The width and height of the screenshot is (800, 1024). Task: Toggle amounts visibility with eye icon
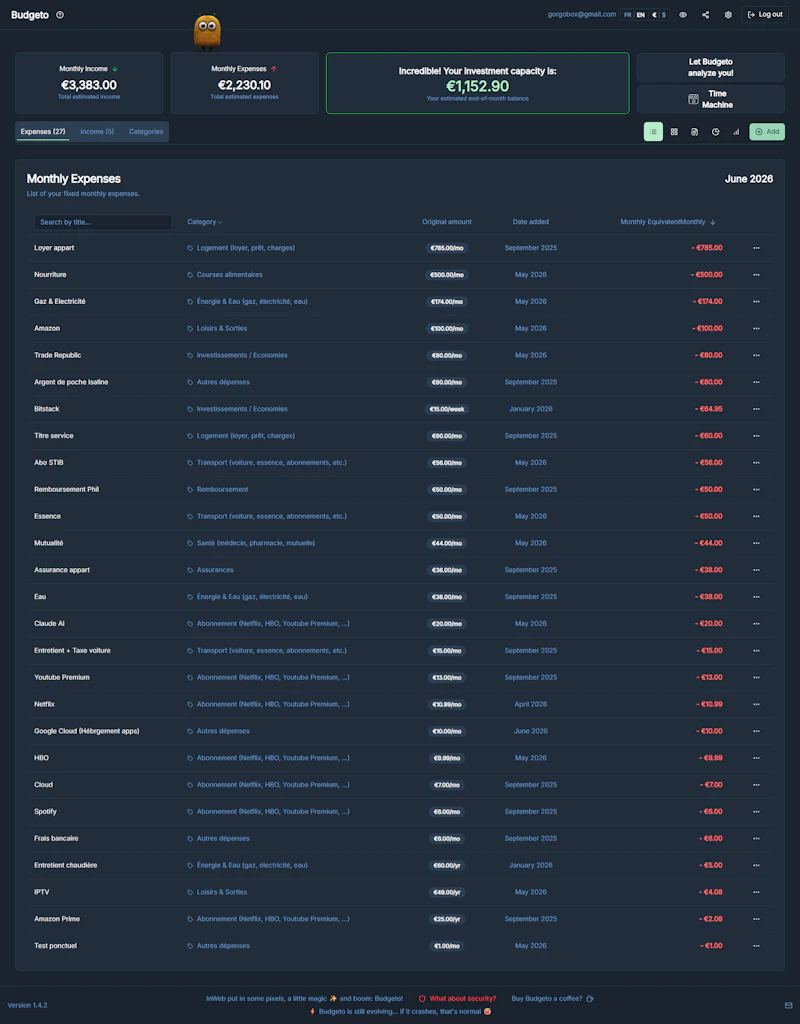(x=682, y=15)
